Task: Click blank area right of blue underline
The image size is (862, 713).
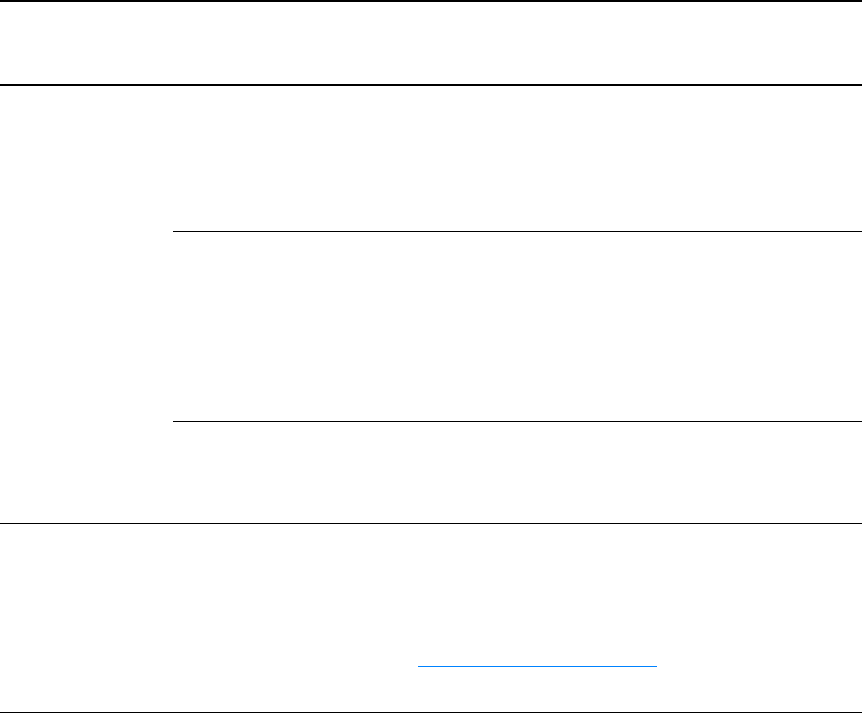Action: coord(759,666)
